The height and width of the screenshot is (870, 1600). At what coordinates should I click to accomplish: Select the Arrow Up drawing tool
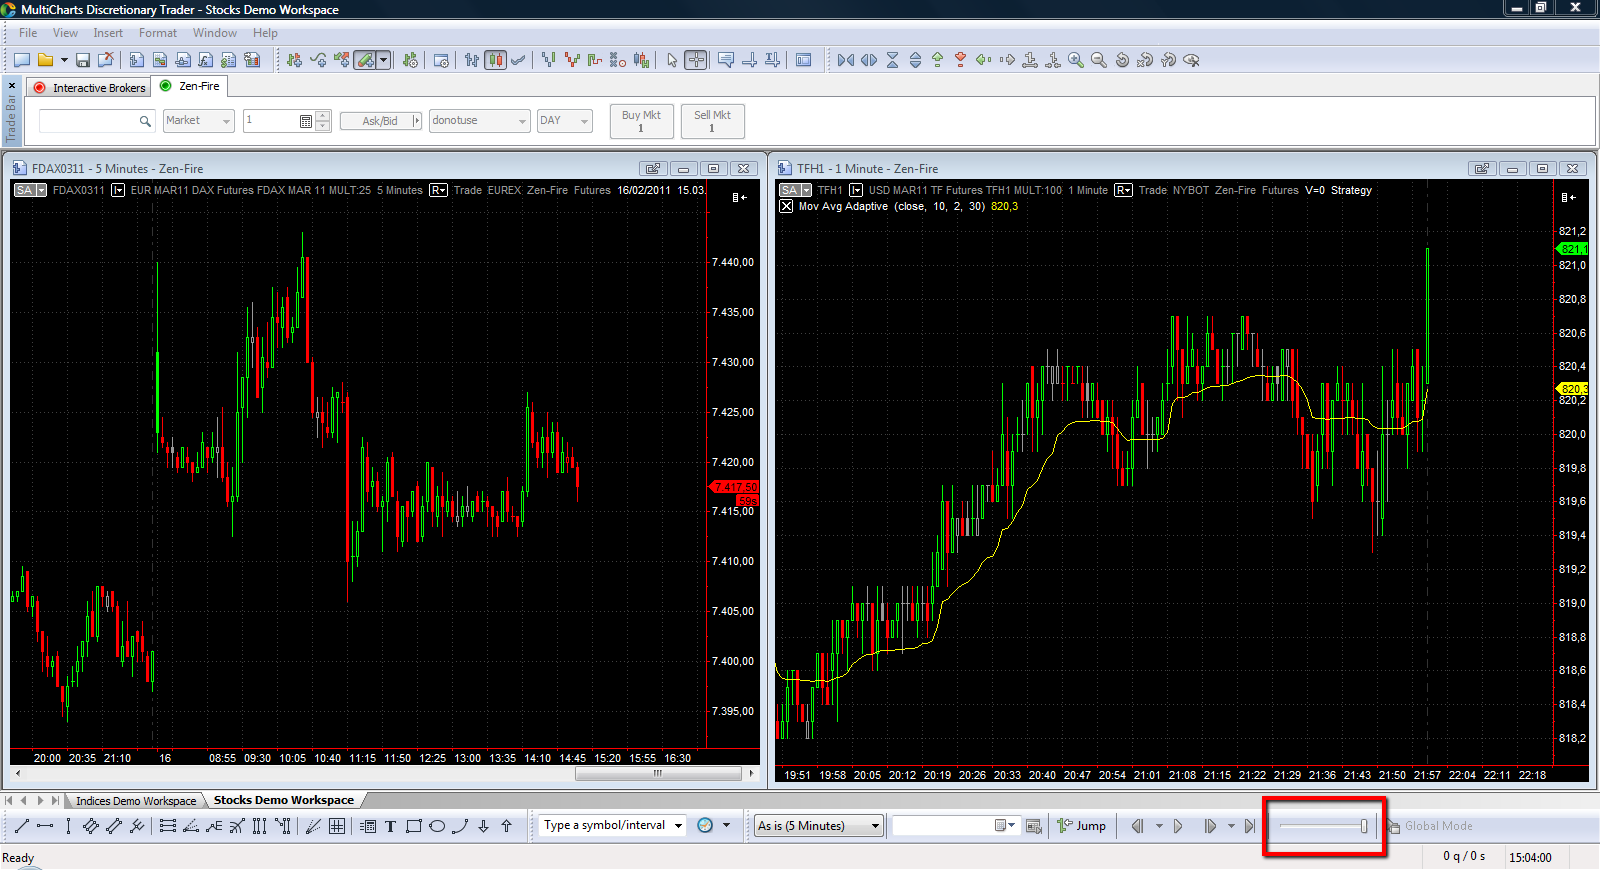pyautogui.click(x=506, y=826)
